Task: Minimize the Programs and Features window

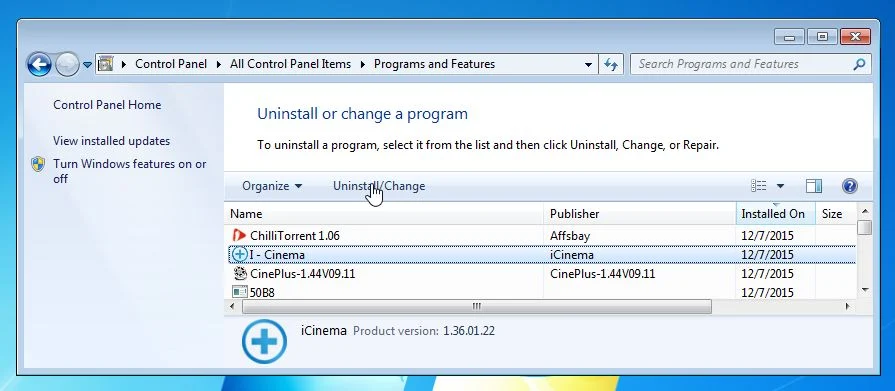Action: [x=790, y=37]
